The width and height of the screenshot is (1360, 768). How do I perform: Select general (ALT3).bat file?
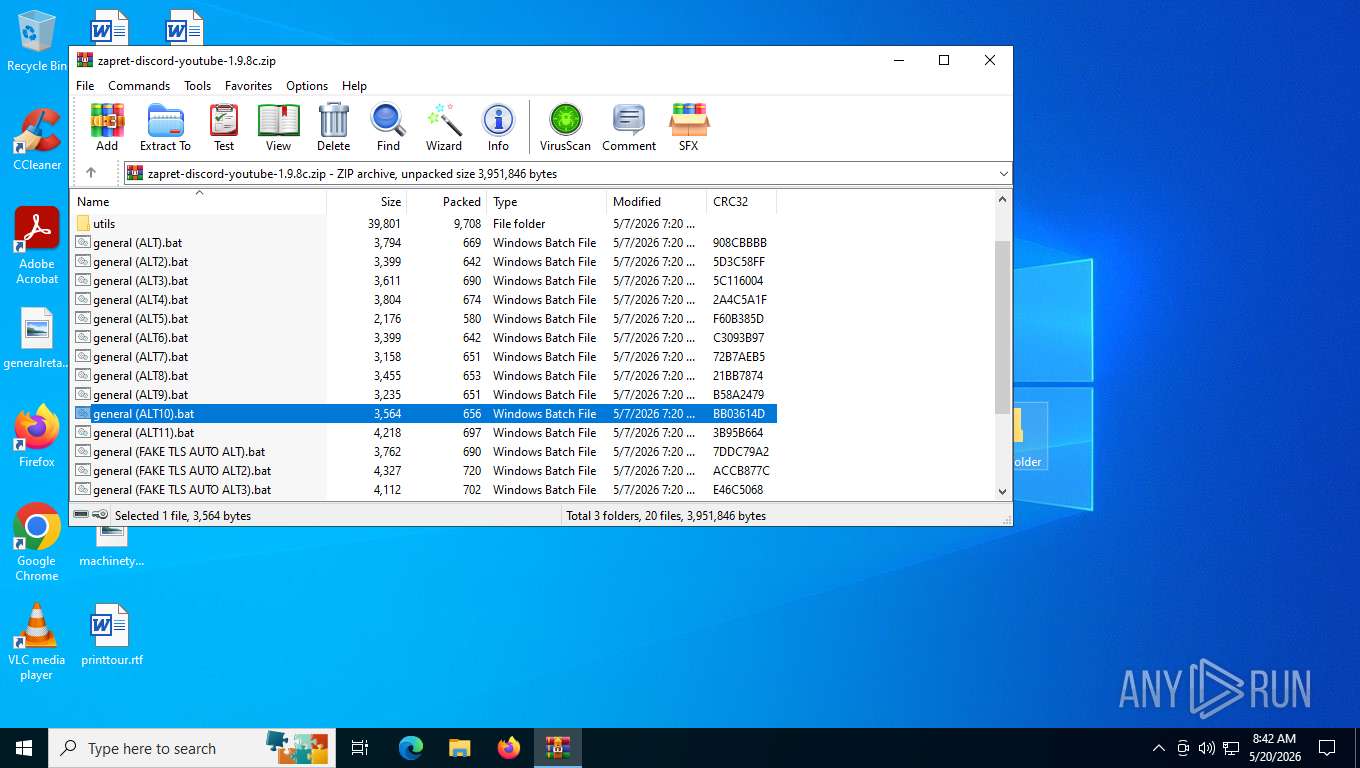(x=423, y=281)
